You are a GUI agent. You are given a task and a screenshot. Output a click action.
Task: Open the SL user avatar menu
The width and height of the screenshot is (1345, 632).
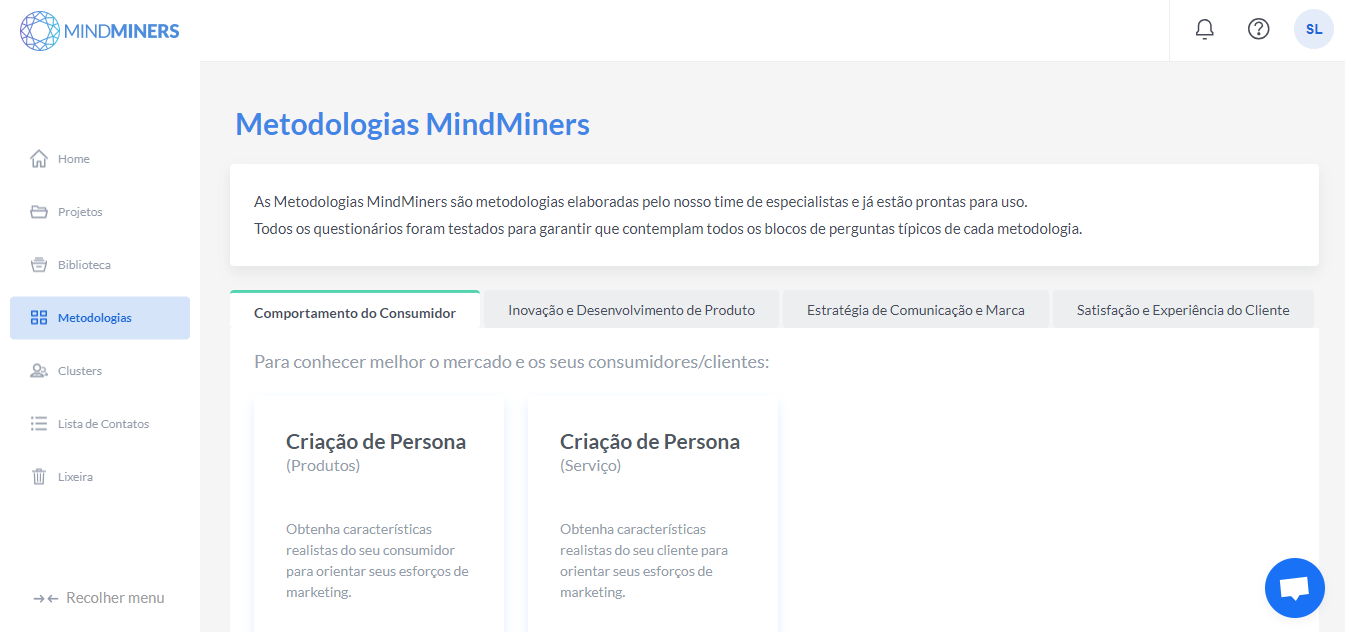[1314, 29]
